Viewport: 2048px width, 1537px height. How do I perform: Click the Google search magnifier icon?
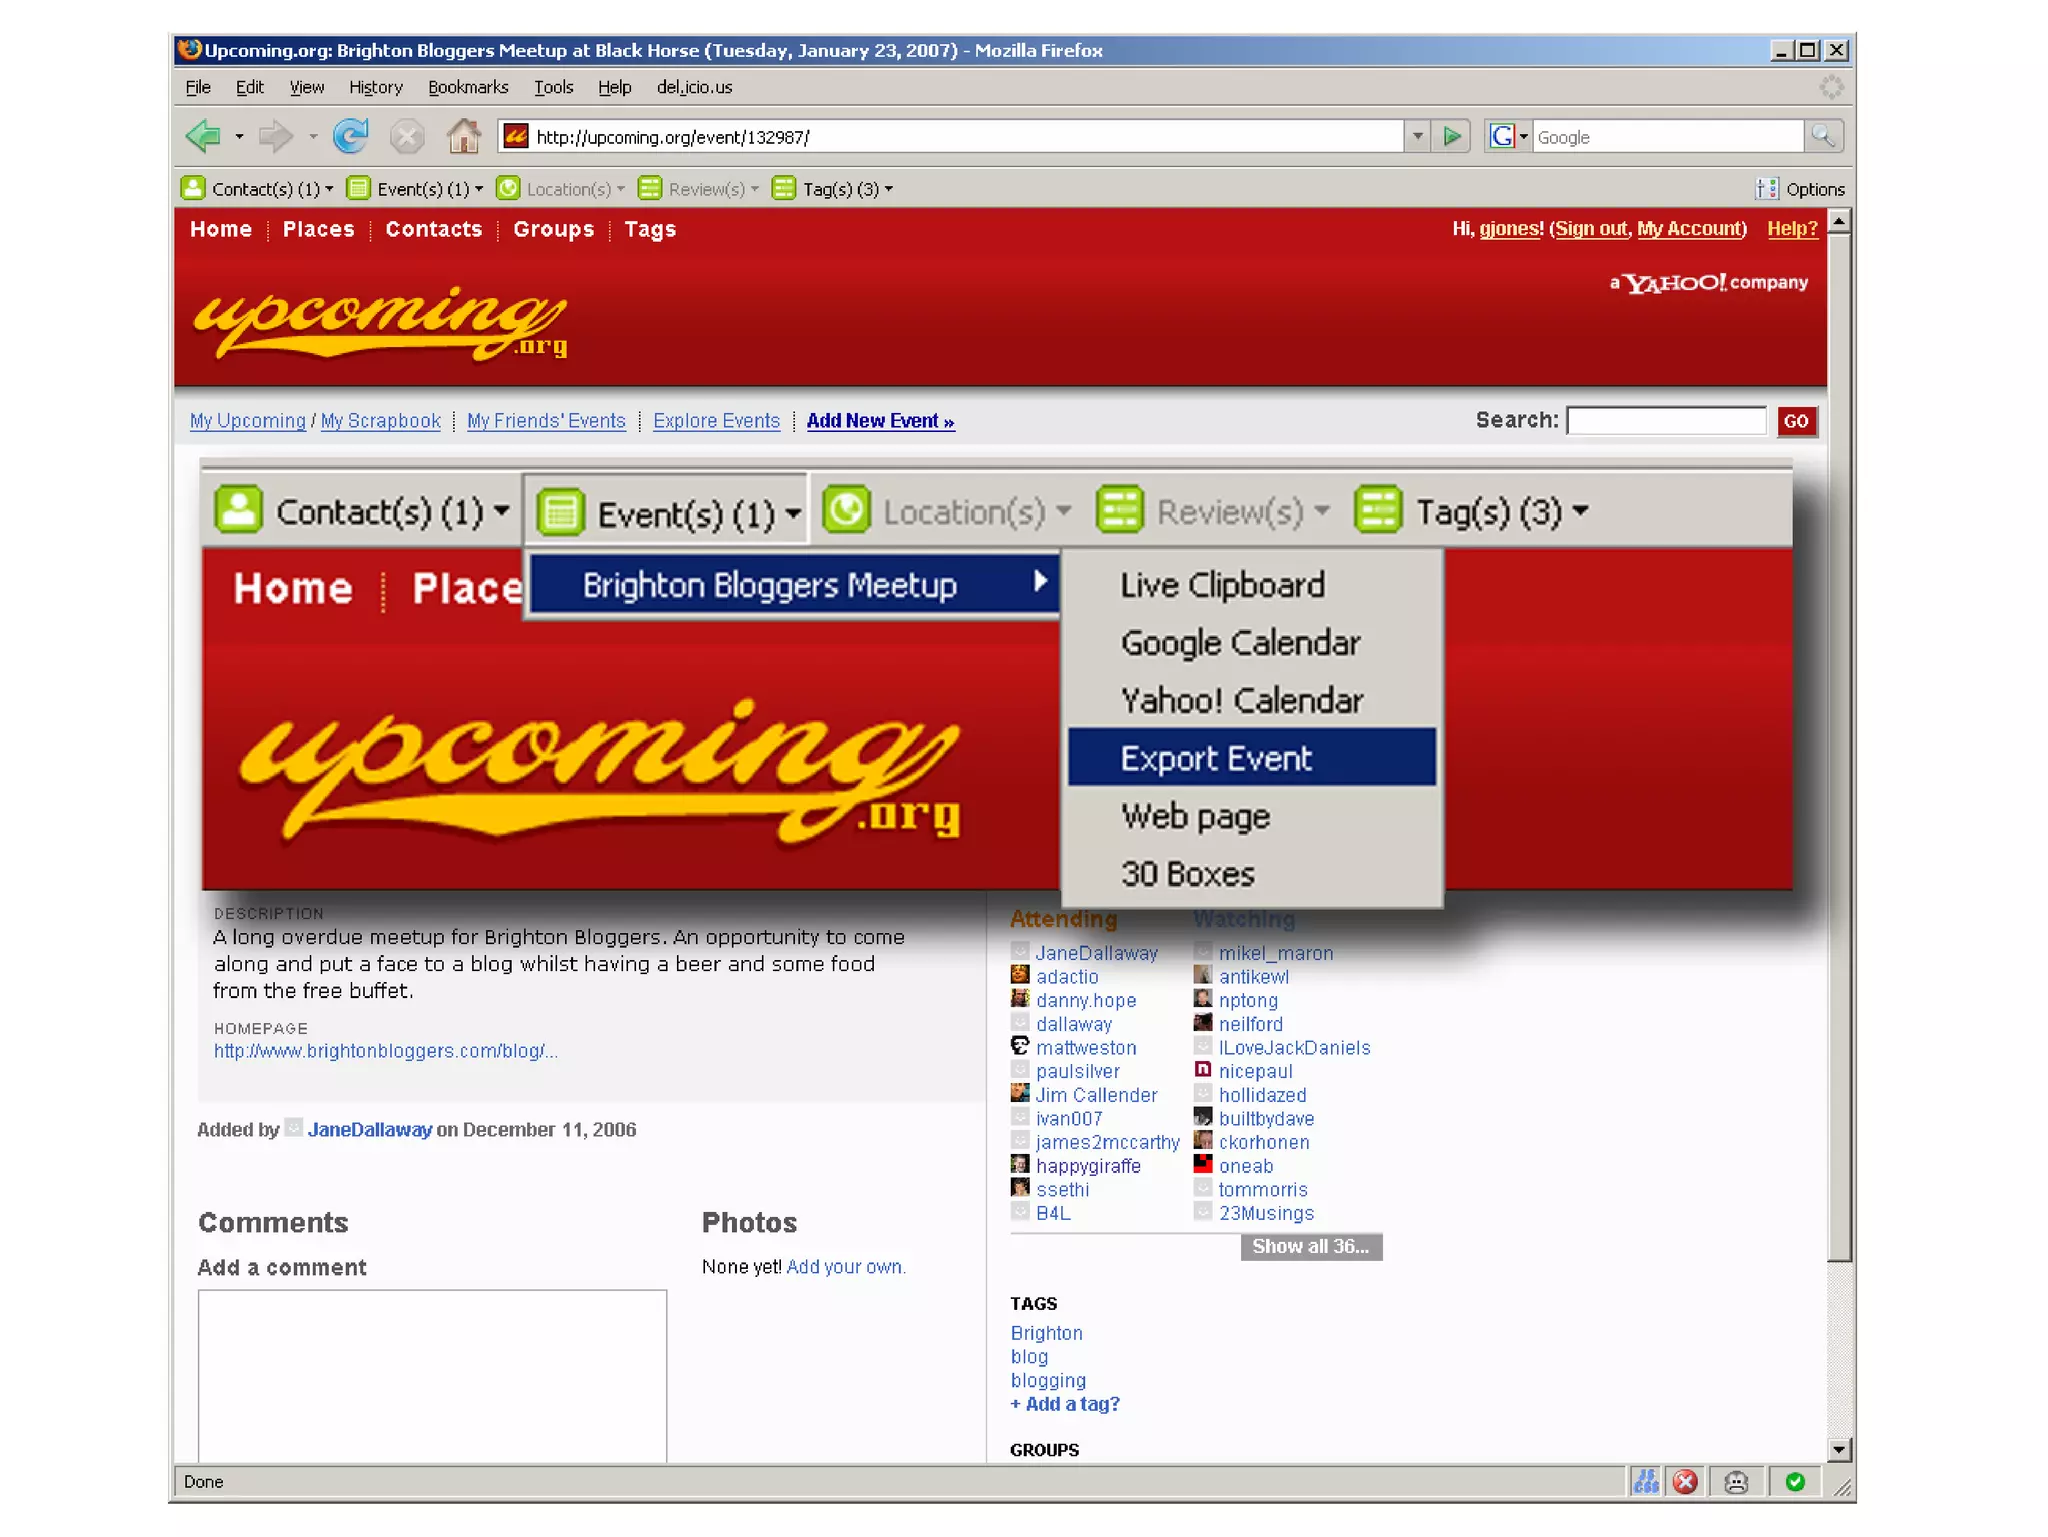point(1823,136)
